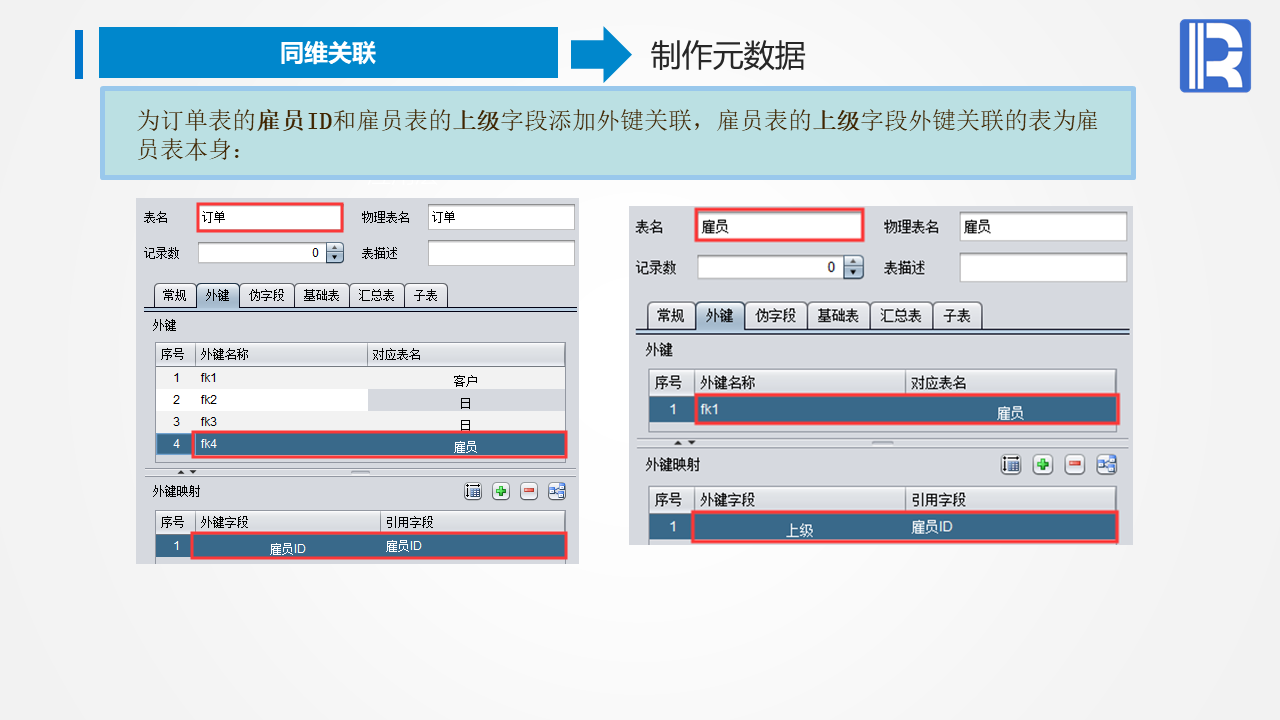Click 雇员ID under 引用字段 in 订单 panel
Screen dimensions: 1280x720
tap(473, 546)
